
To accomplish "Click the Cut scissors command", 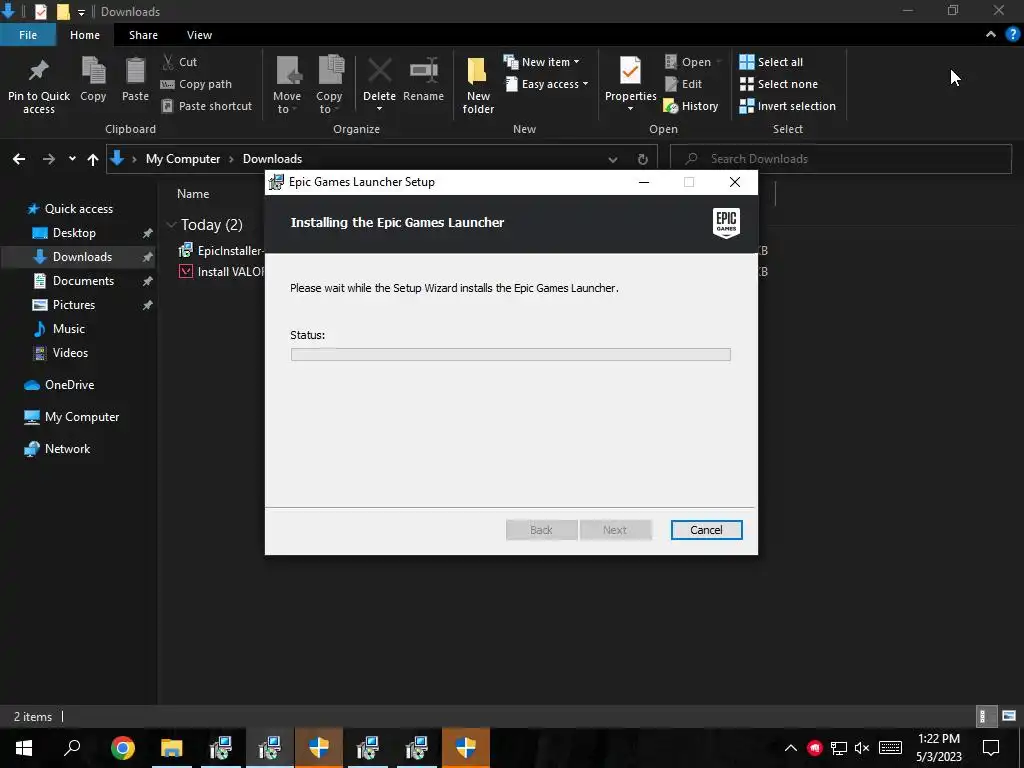I will tap(179, 62).
